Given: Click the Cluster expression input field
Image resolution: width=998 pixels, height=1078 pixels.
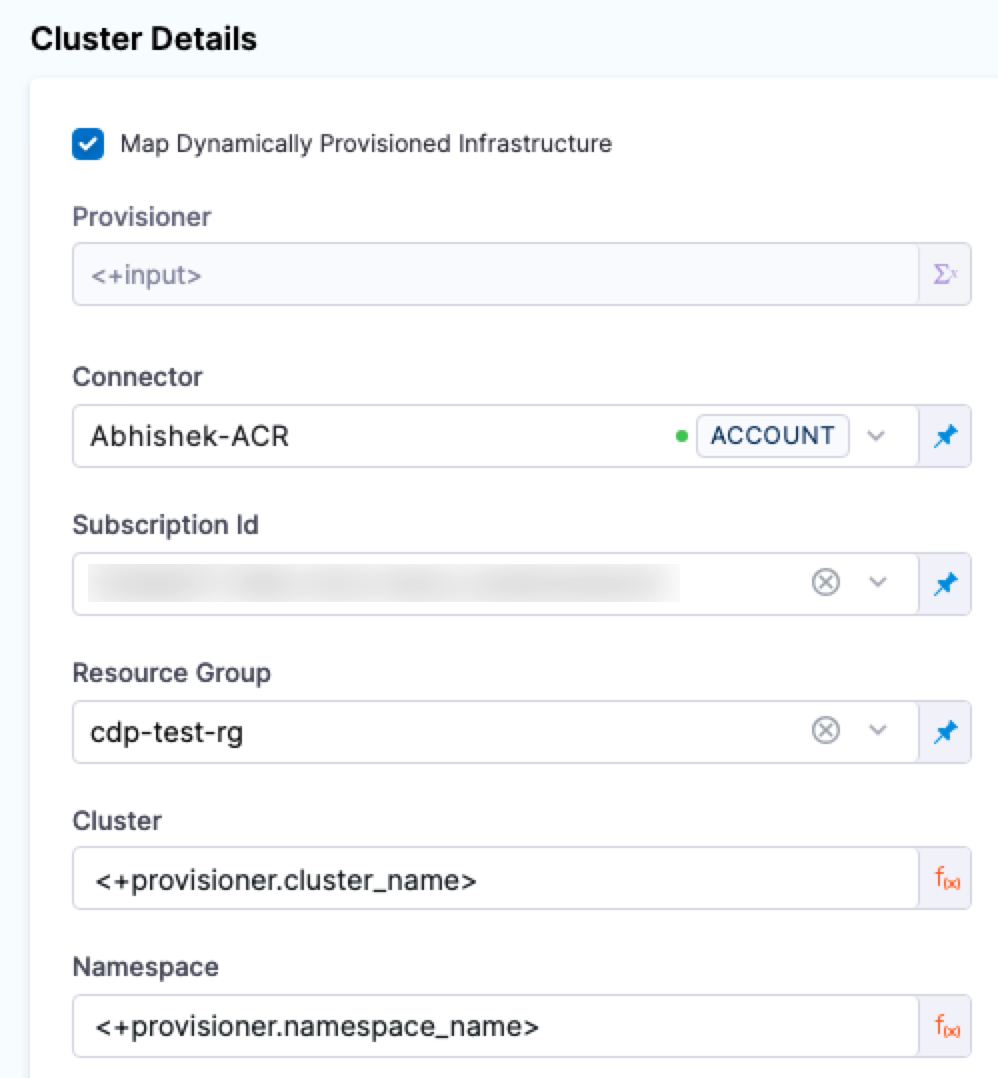Looking at the screenshot, I should [x=495, y=879].
